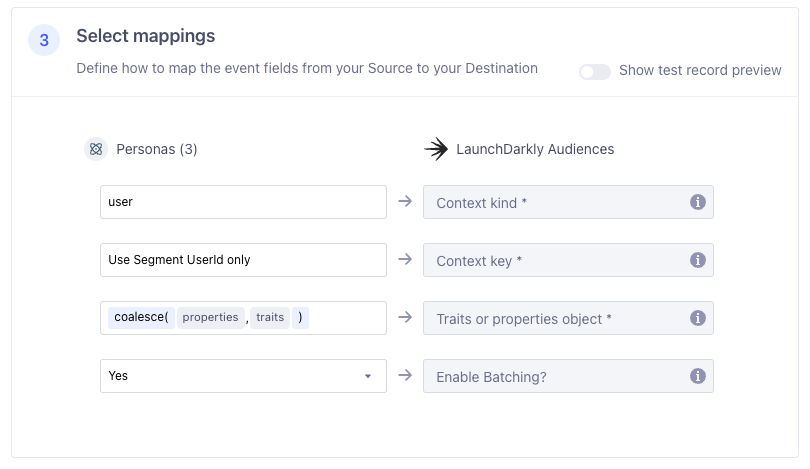Click the arrow next to Context kind
The height and width of the screenshot is (469, 810).
pos(405,201)
